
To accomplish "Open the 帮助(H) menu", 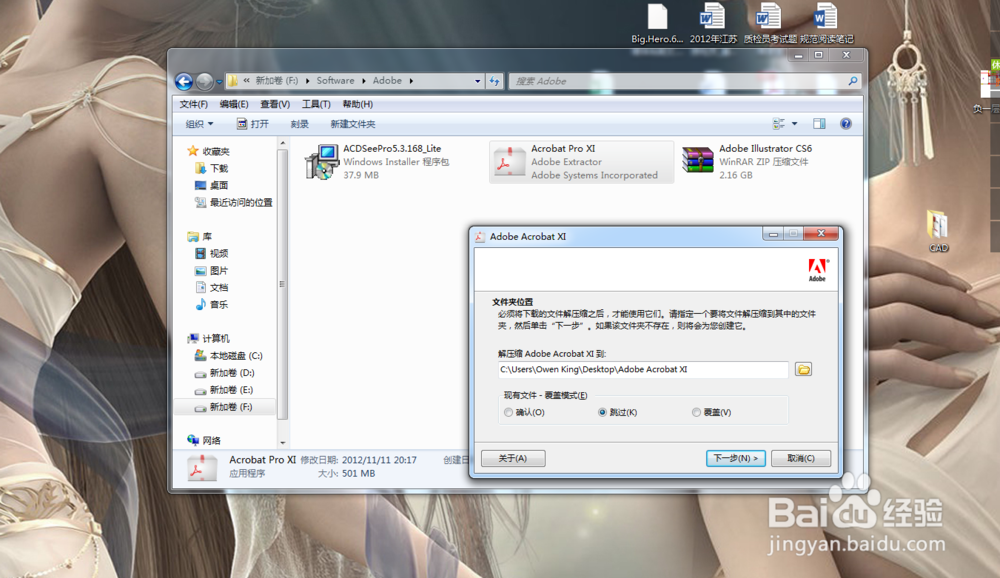I will 357,104.
